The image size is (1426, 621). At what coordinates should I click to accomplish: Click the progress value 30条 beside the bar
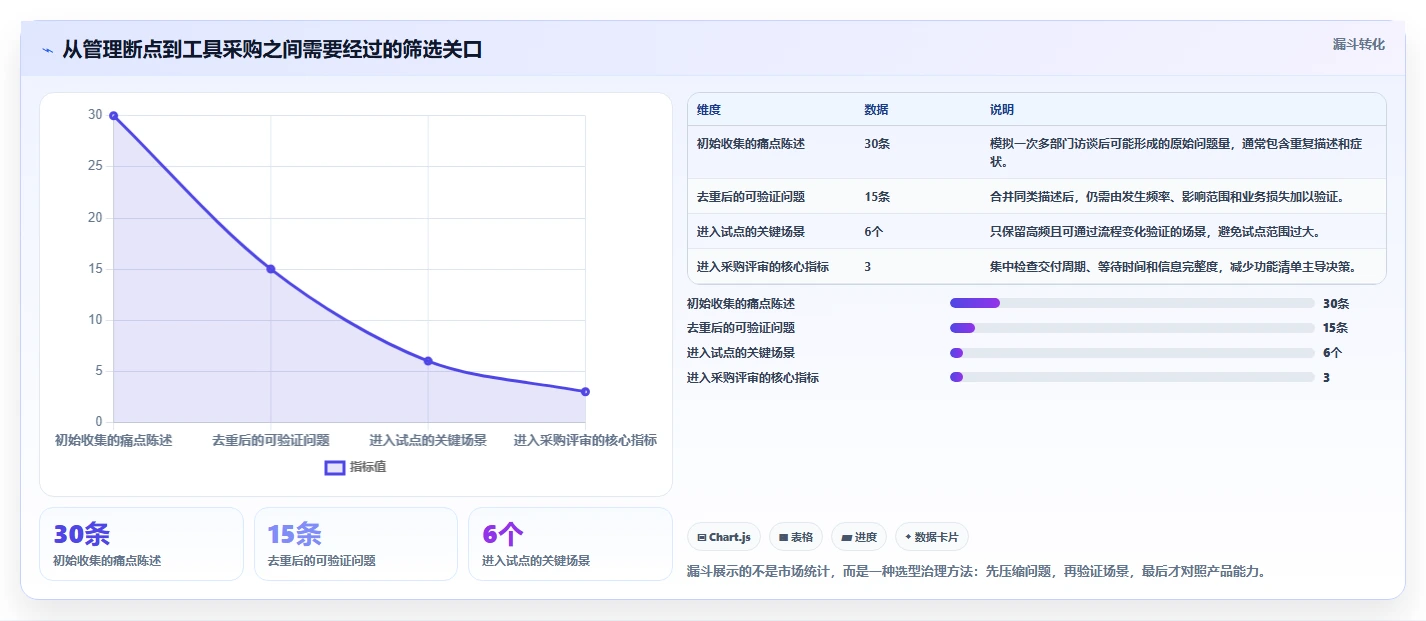[x=1336, y=303]
